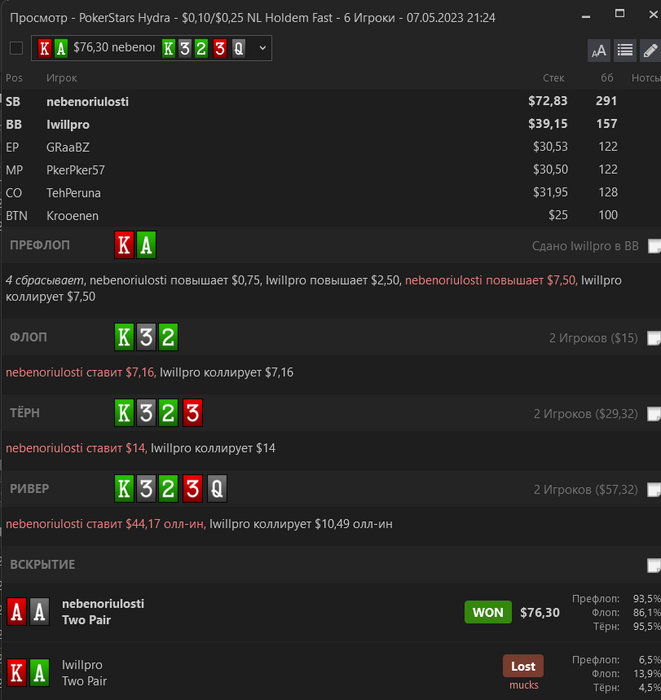Click the mucks label under Lost
Image resolution: width=661 pixels, height=700 pixels.
tap(524, 685)
